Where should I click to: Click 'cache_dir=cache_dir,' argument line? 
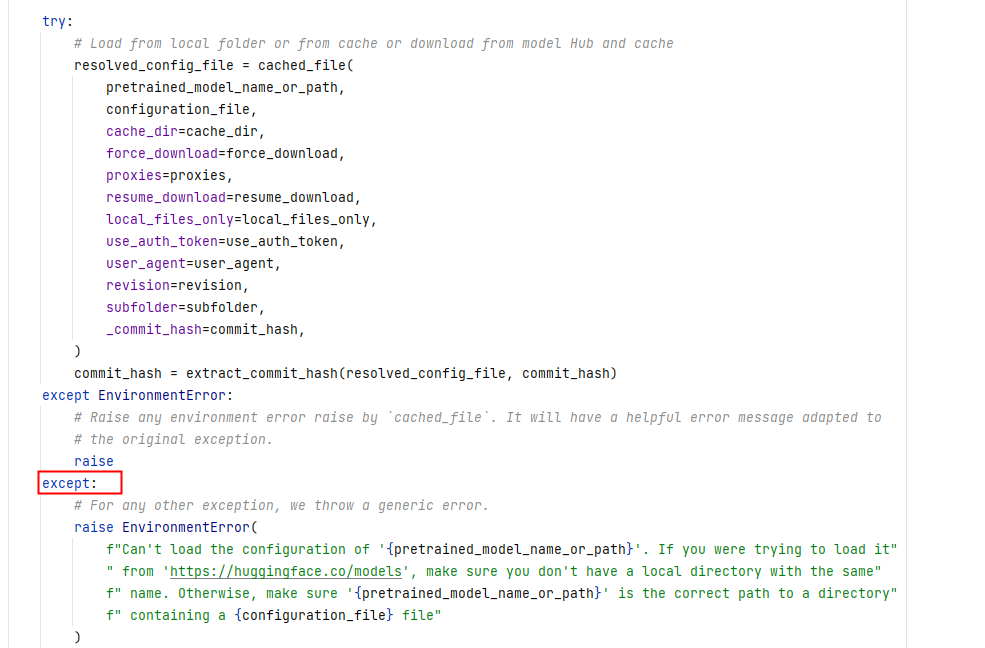click(185, 131)
